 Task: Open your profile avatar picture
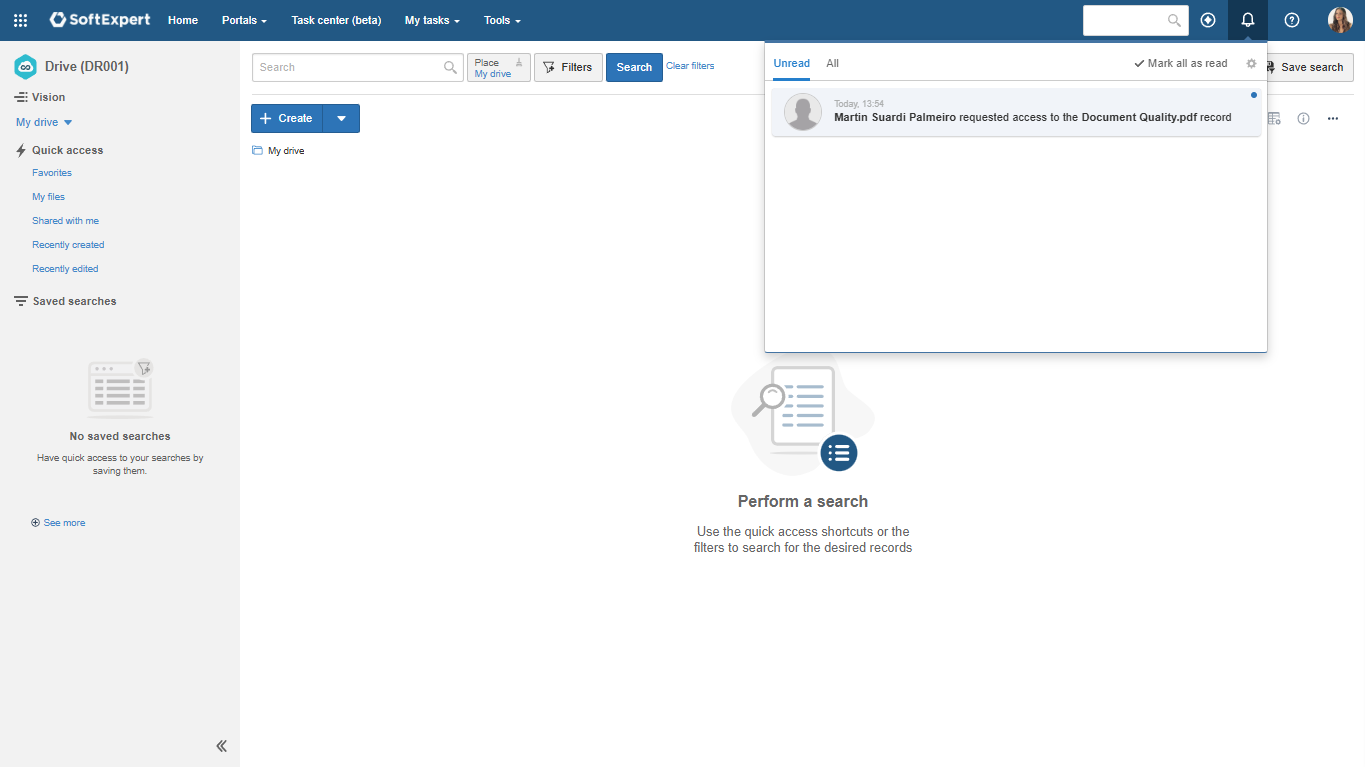click(1339, 19)
